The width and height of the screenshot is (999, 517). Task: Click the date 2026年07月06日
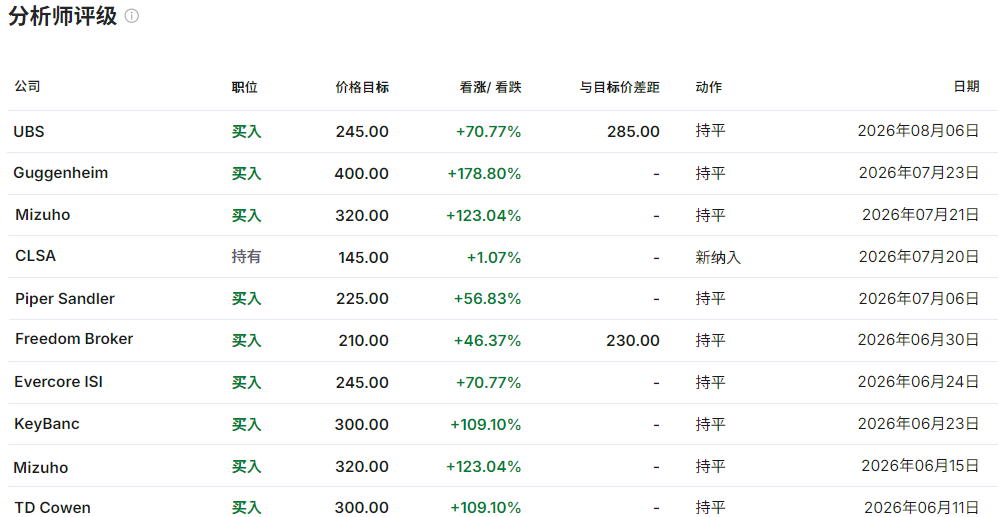[919, 298]
